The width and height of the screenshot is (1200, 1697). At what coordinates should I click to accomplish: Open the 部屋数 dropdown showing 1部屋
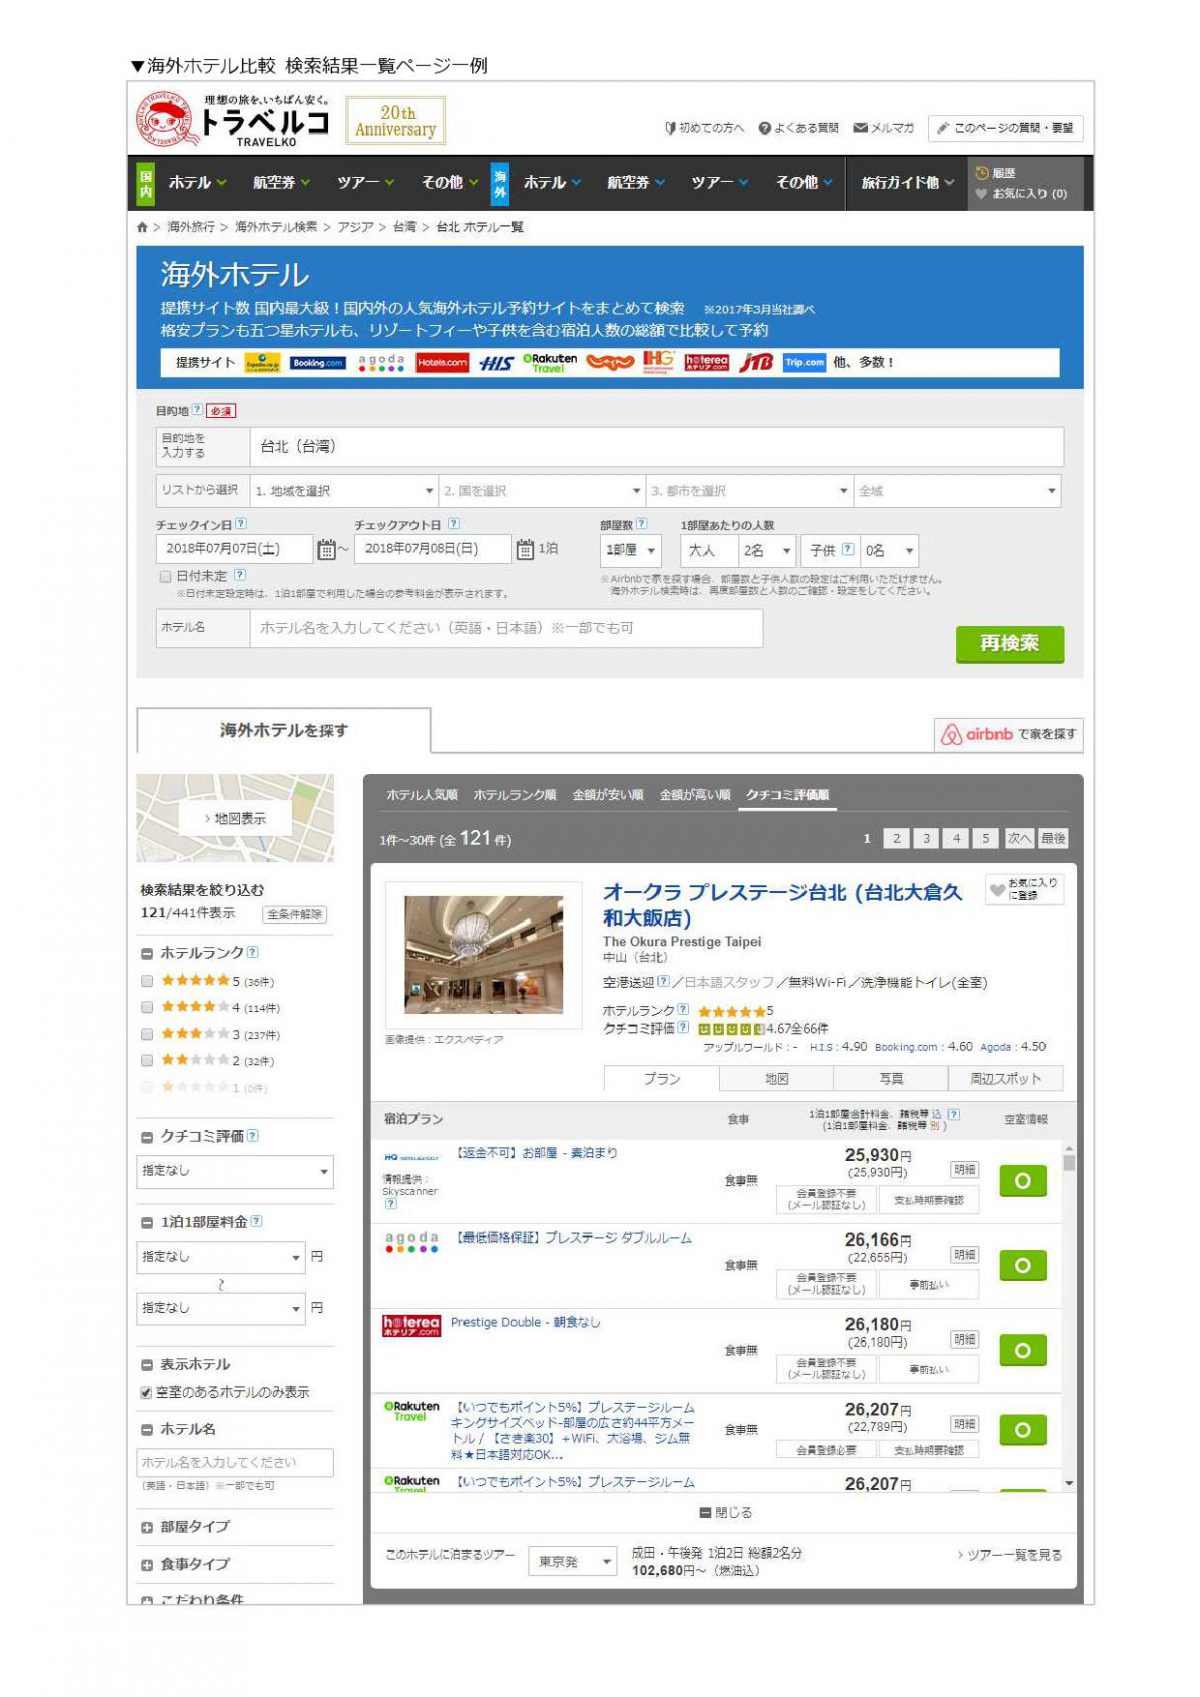click(630, 551)
